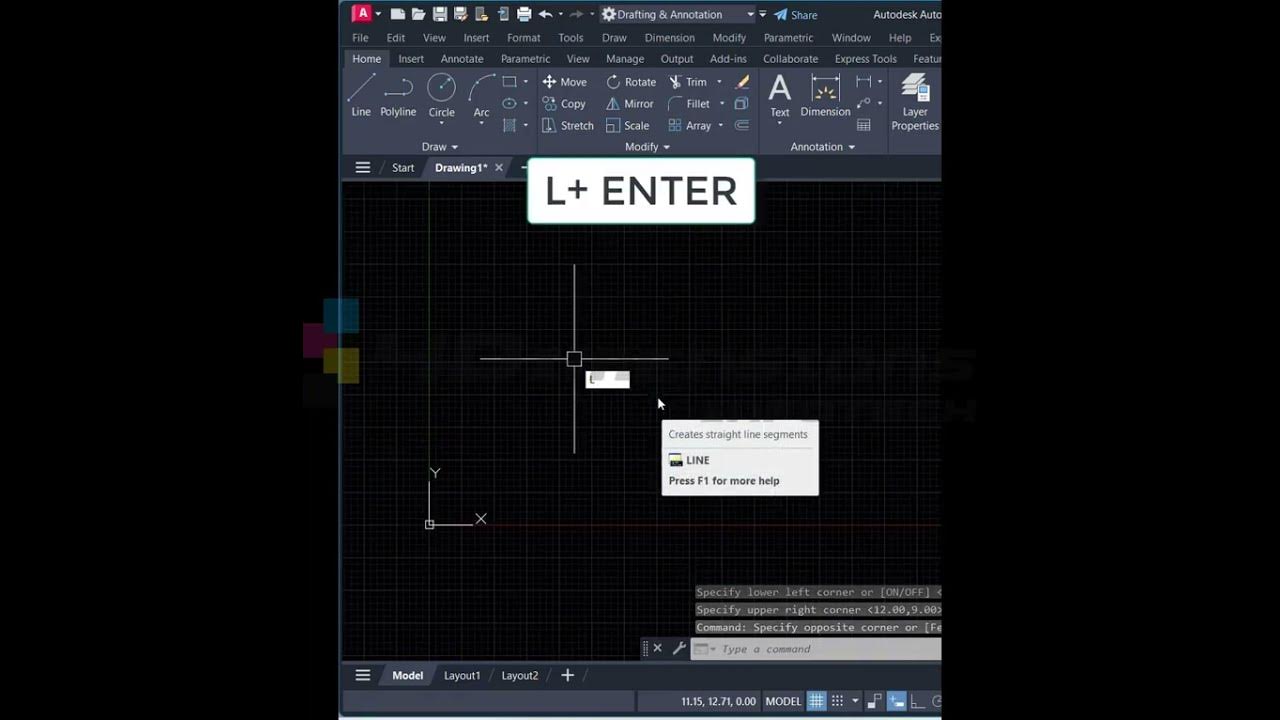Toggle dynamic input in status bar
The width and height of the screenshot is (1280, 720).
coord(897,701)
